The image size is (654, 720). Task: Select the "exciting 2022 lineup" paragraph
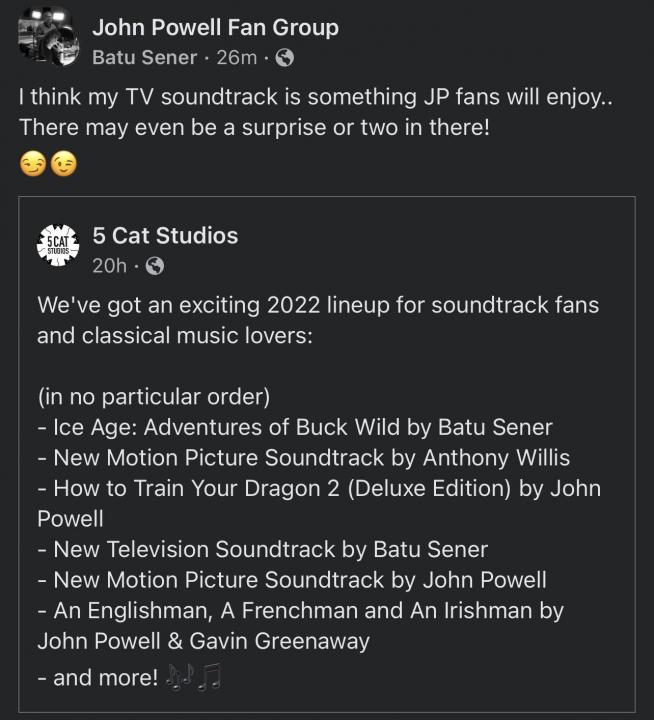(317, 319)
